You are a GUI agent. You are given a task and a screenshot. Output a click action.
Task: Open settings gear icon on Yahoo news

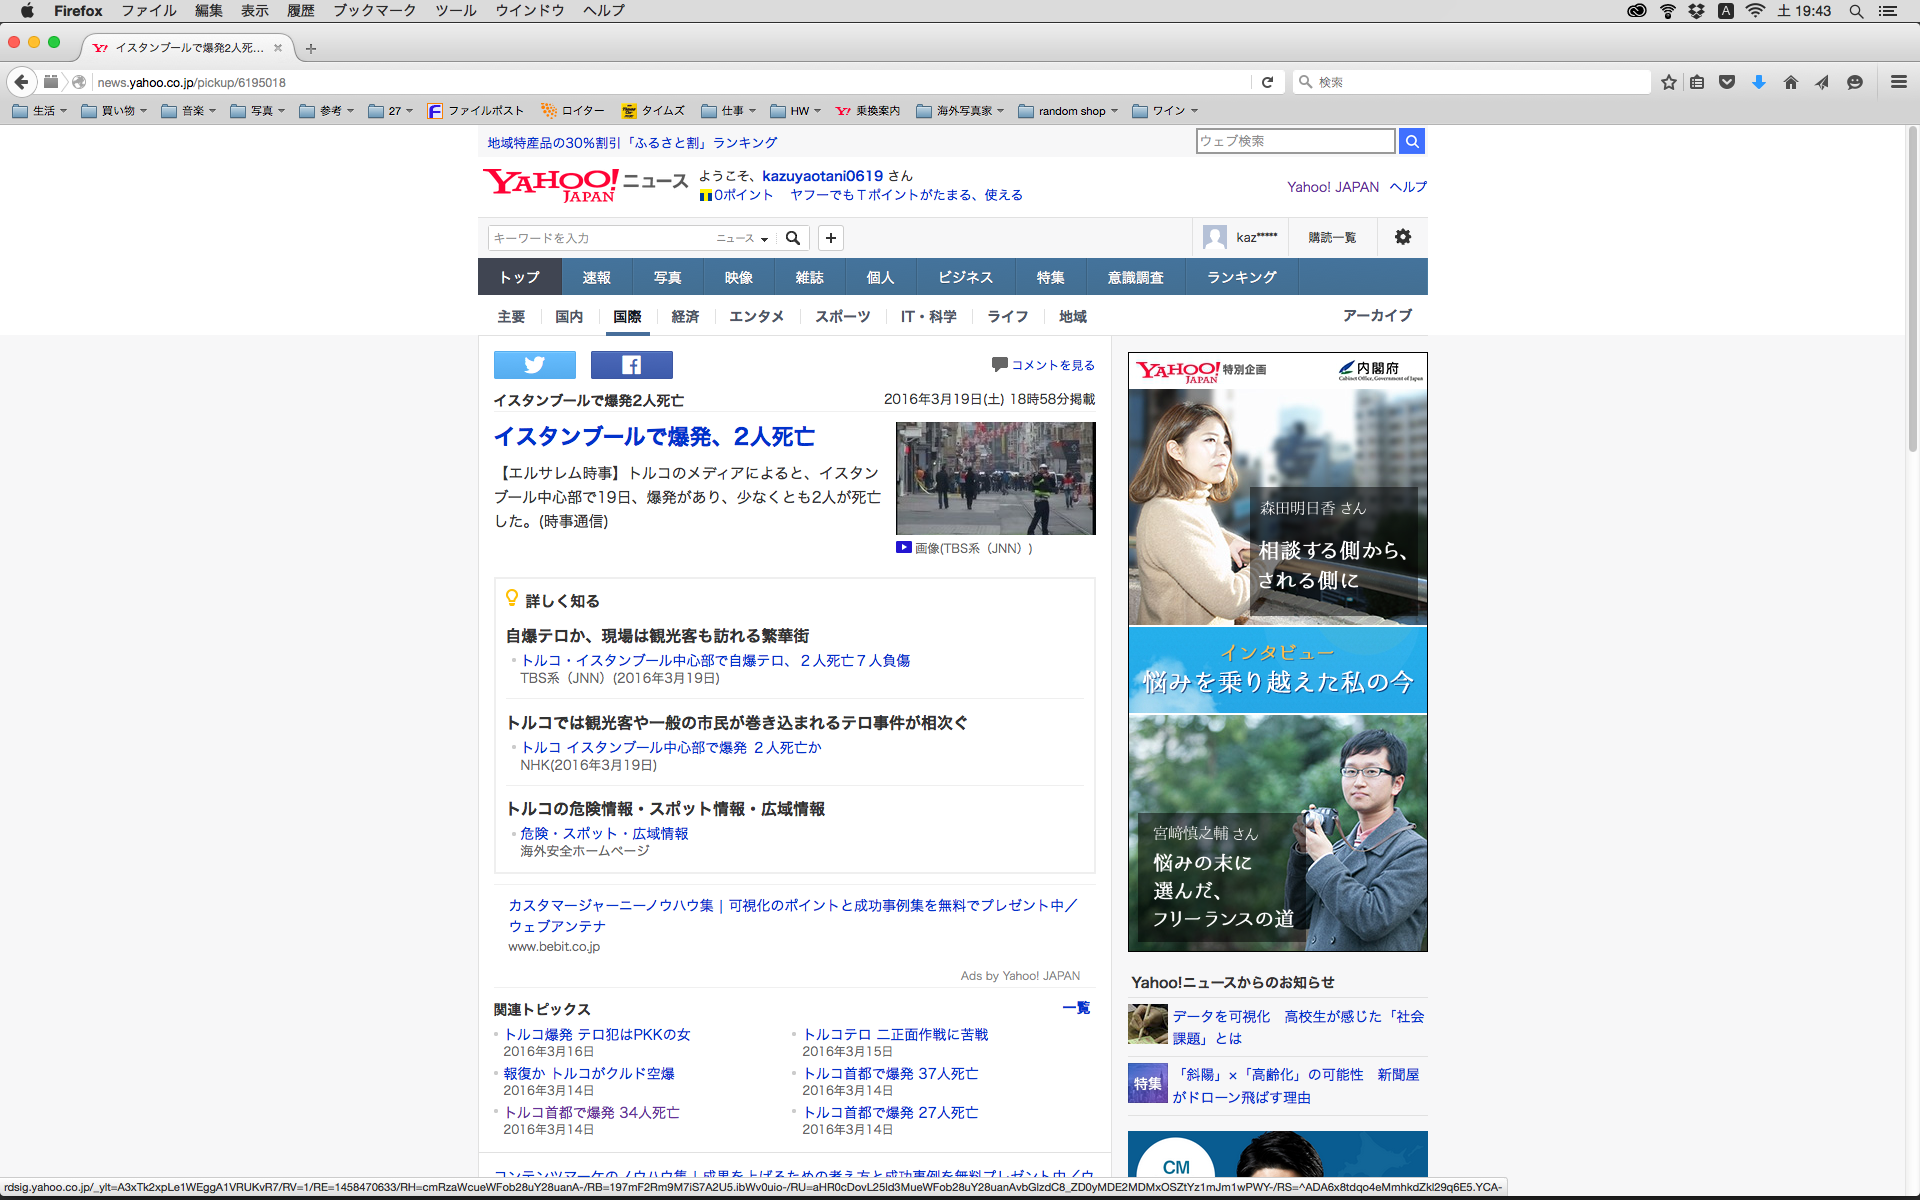tap(1402, 237)
